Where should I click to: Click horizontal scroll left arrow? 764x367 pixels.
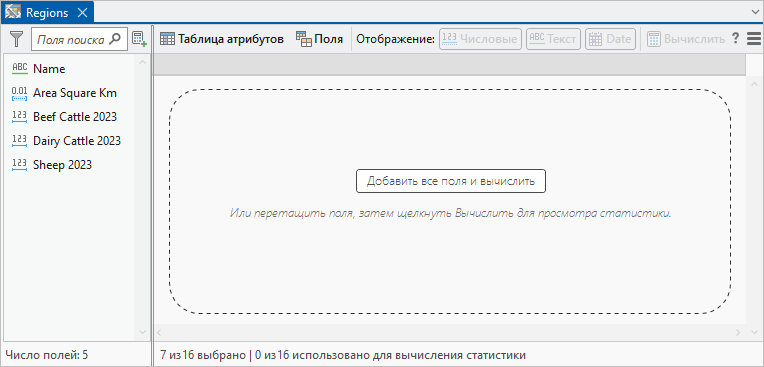(158, 332)
